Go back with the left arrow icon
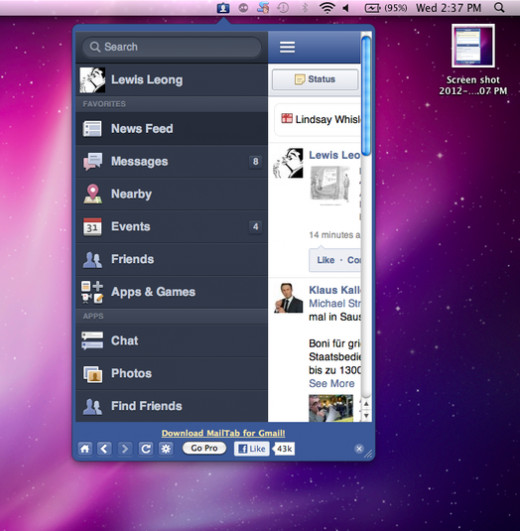520x531 pixels. [104, 449]
